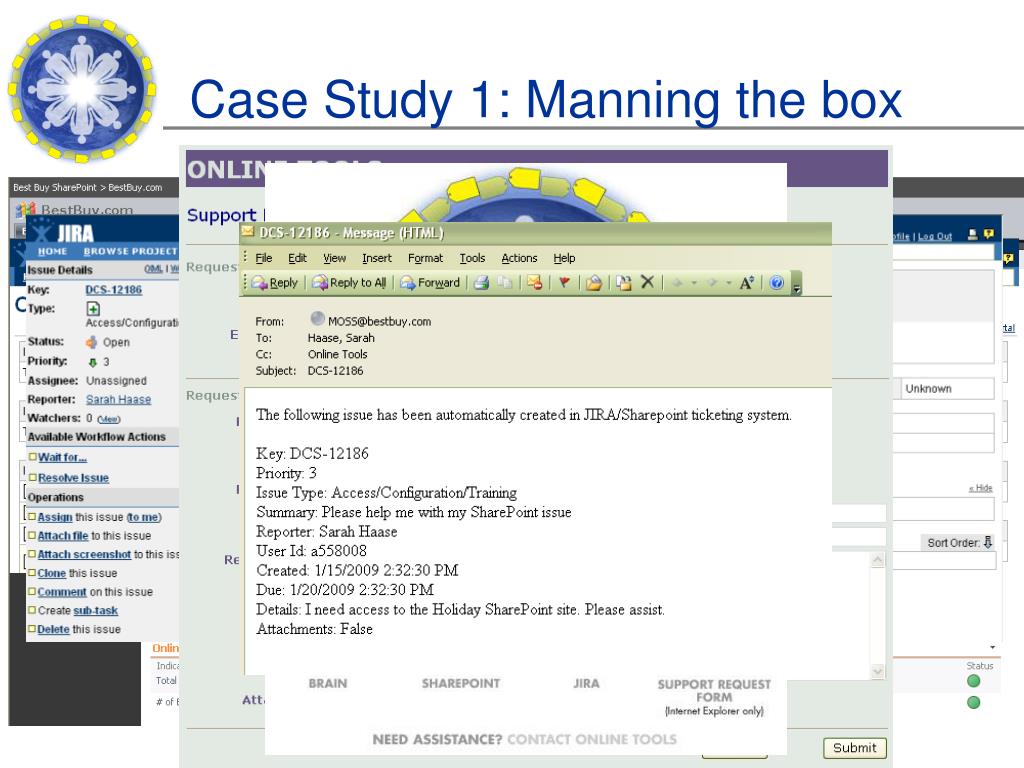
Task: Delete this issue via the Delete link
Action: [54, 629]
